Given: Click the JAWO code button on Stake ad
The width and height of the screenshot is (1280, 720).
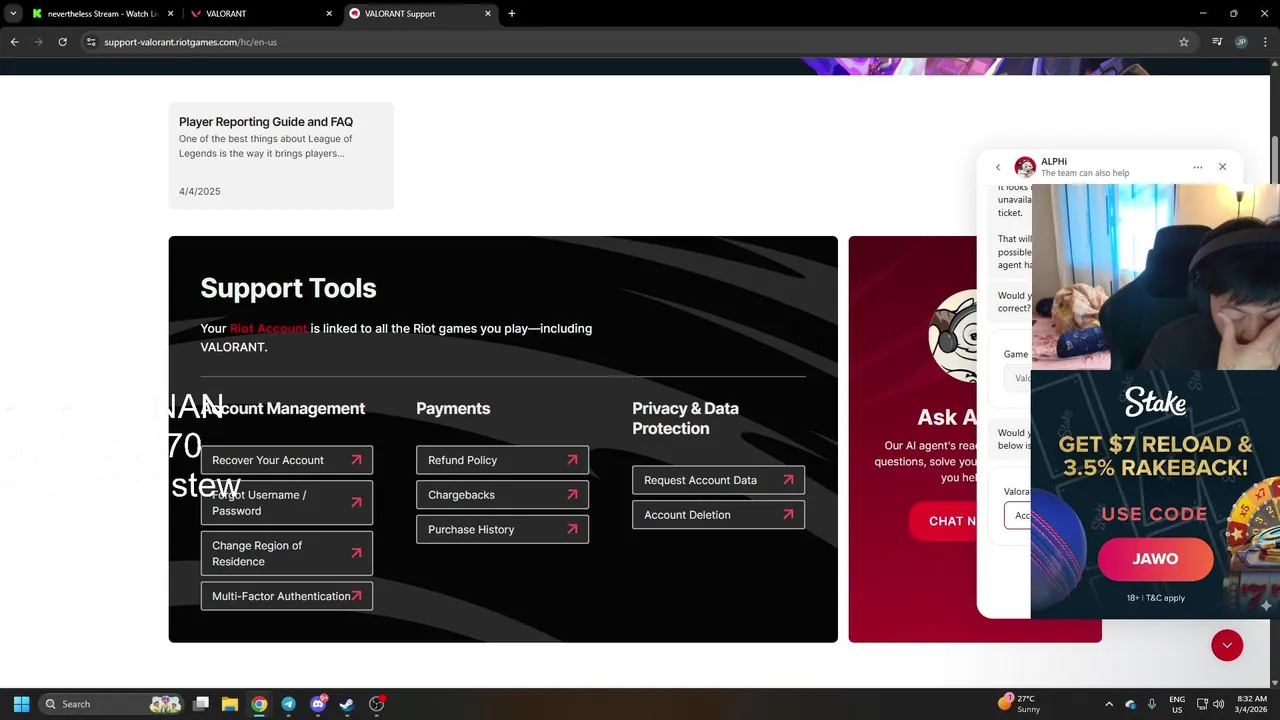Looking at the screenshot, I should tap(1155, 559).
